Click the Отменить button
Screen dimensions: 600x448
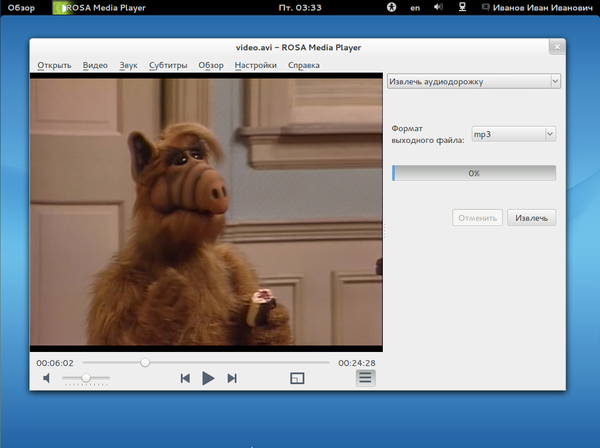click(478, 218)
